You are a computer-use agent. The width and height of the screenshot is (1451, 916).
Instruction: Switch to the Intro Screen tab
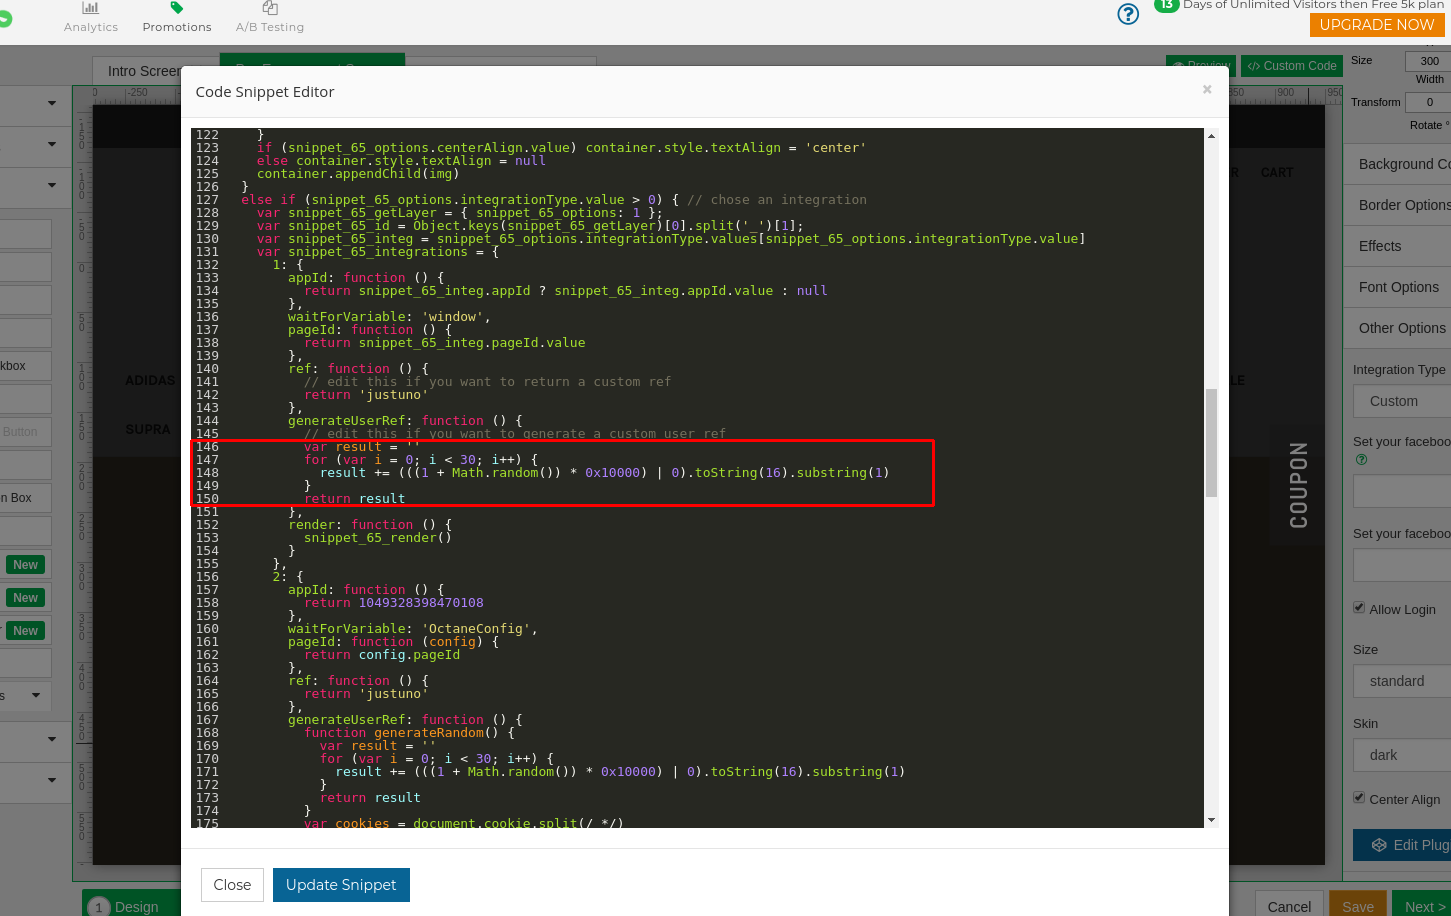coord(143,71)
